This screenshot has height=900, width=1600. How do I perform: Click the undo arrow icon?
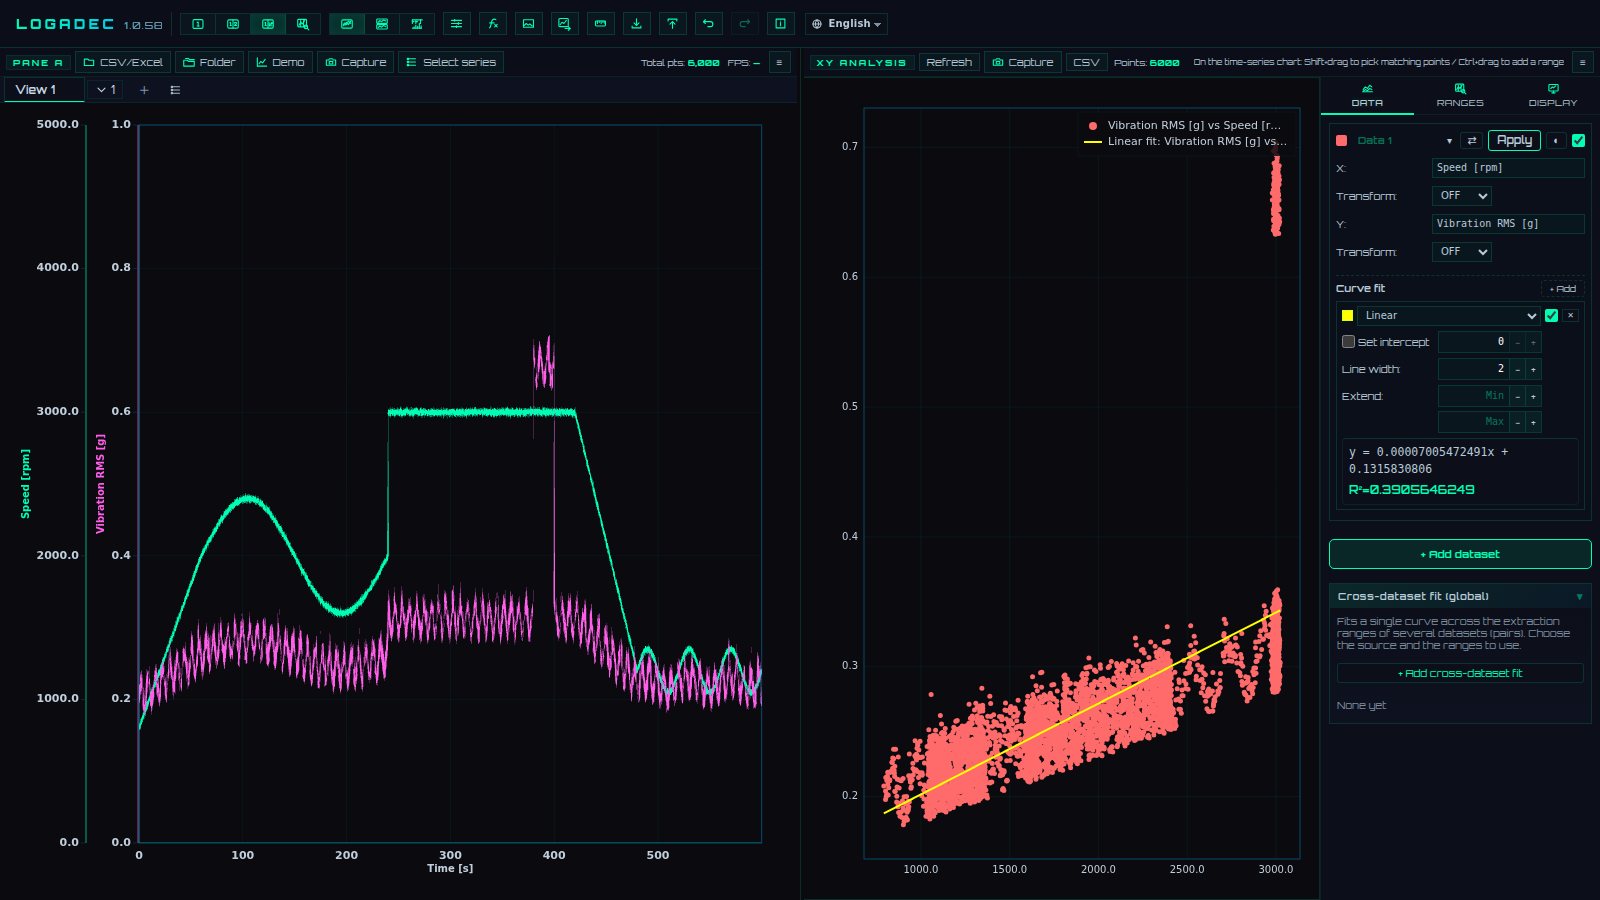pos(709,24)
